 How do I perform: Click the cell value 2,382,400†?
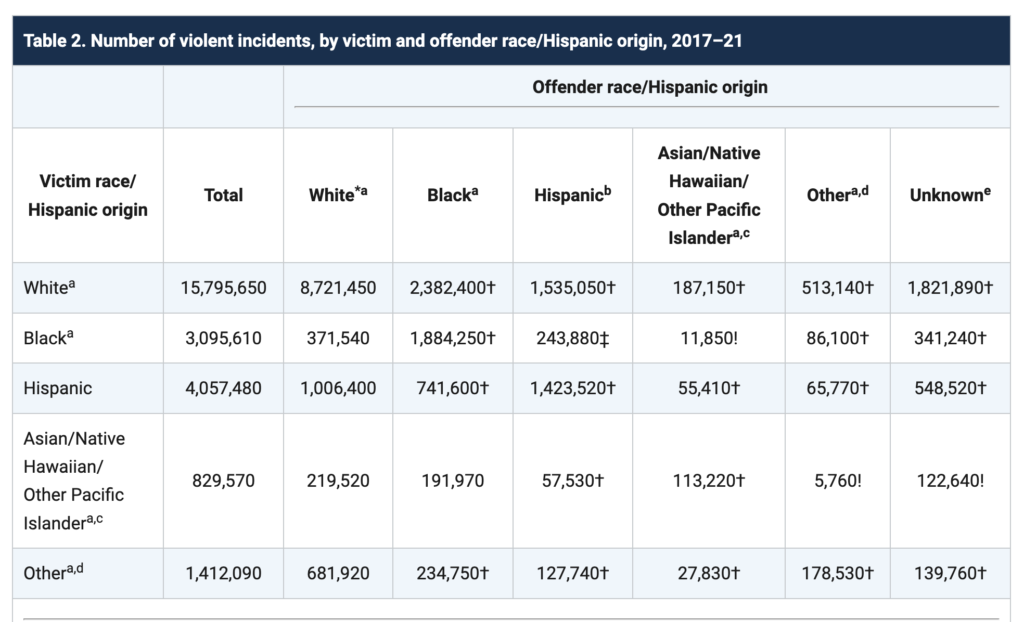click(453, 288)
